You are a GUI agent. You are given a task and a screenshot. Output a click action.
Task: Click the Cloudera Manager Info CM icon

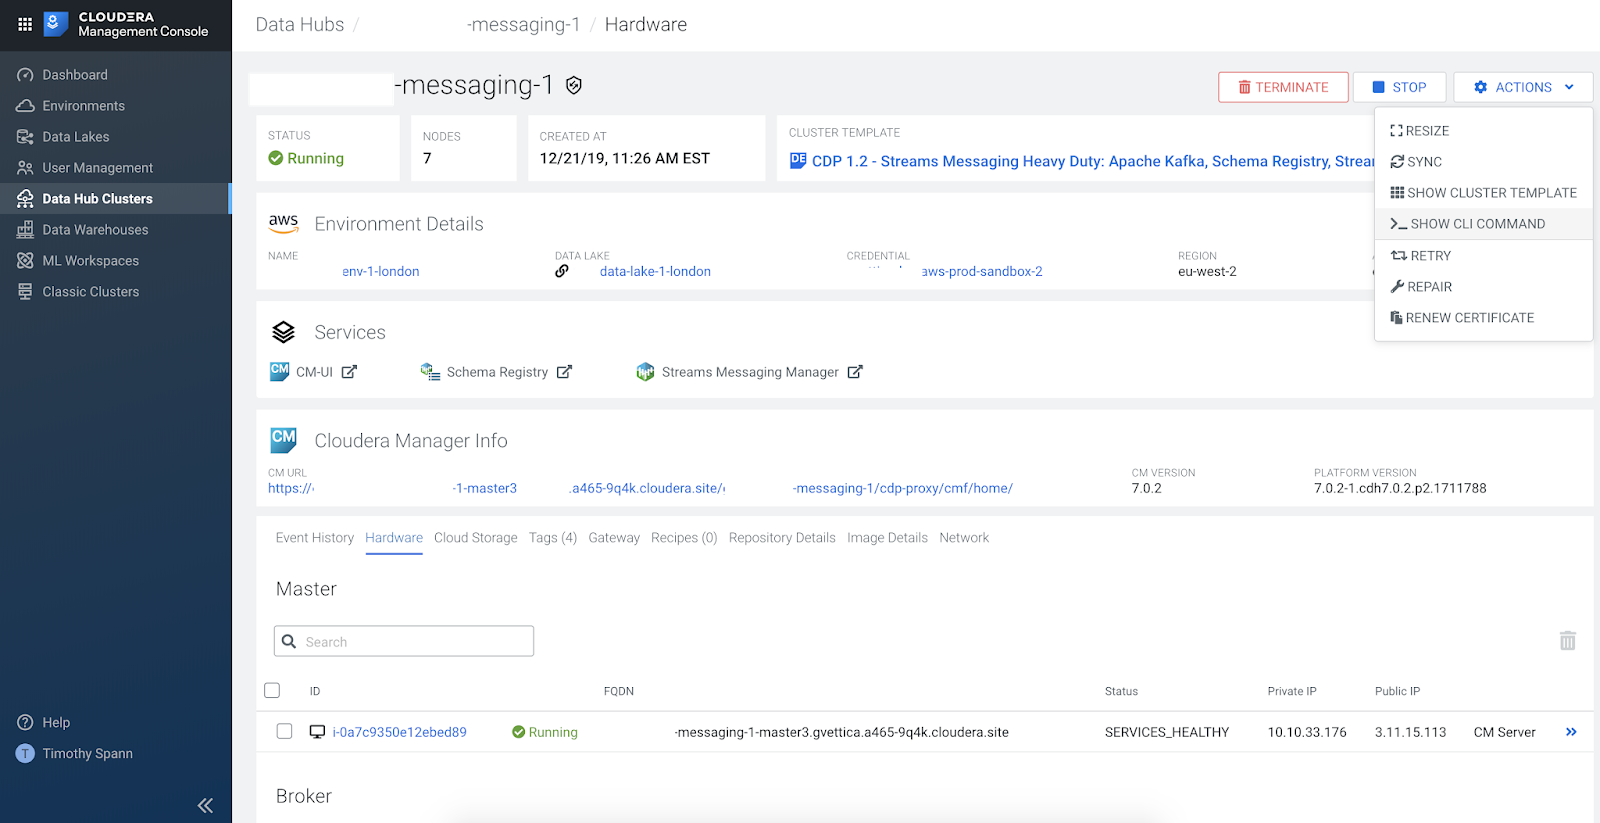(x=284, y=439)
